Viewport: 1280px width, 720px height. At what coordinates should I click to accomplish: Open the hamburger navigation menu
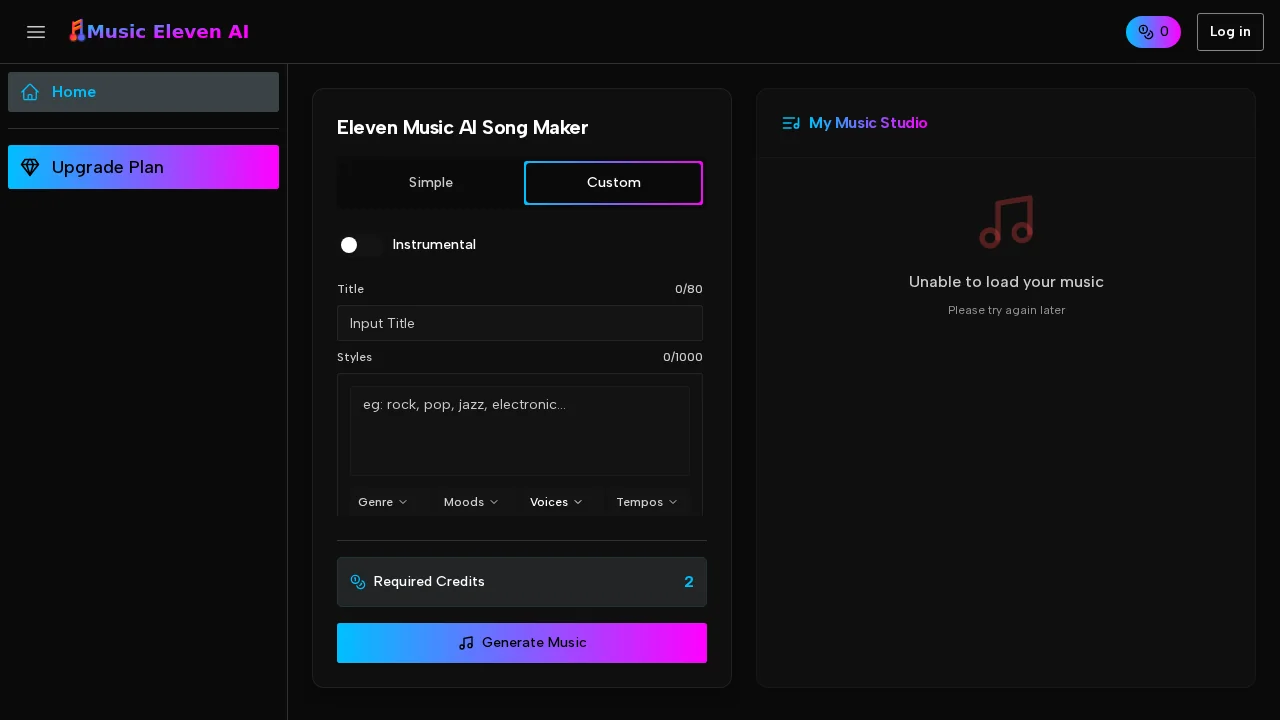[x=36, y=32]
